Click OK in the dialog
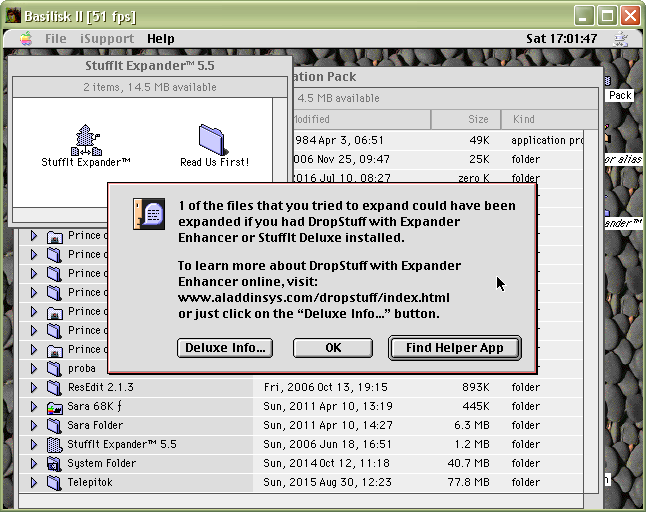This screenshot has width=646, height=512. [x=333, y=348]
